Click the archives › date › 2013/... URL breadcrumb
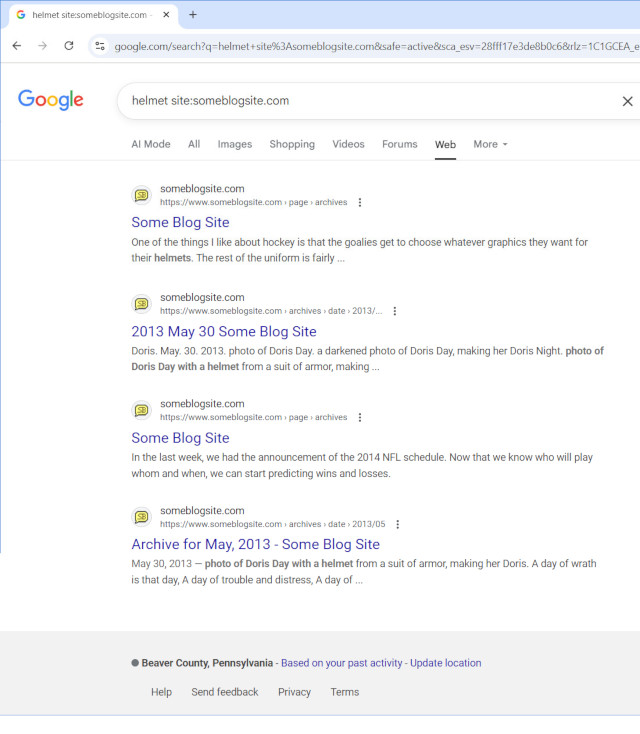Image resolution: width=640 pixels, height=734 pixels. (271, 311)
